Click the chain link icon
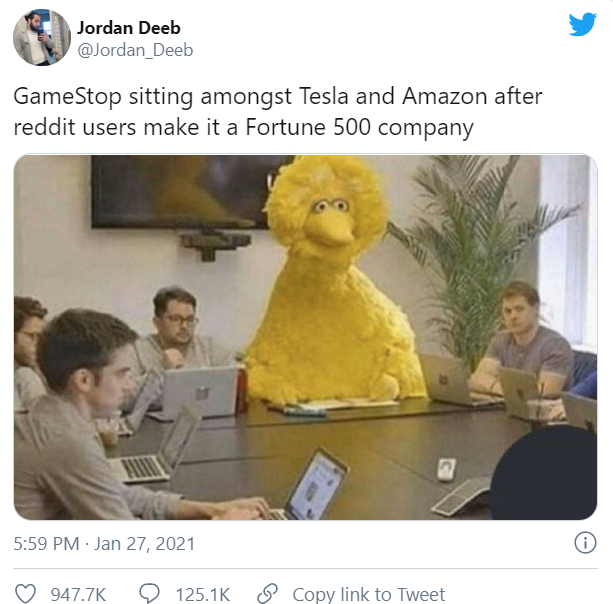The image size is (613, 604). (x=267, y=593)
